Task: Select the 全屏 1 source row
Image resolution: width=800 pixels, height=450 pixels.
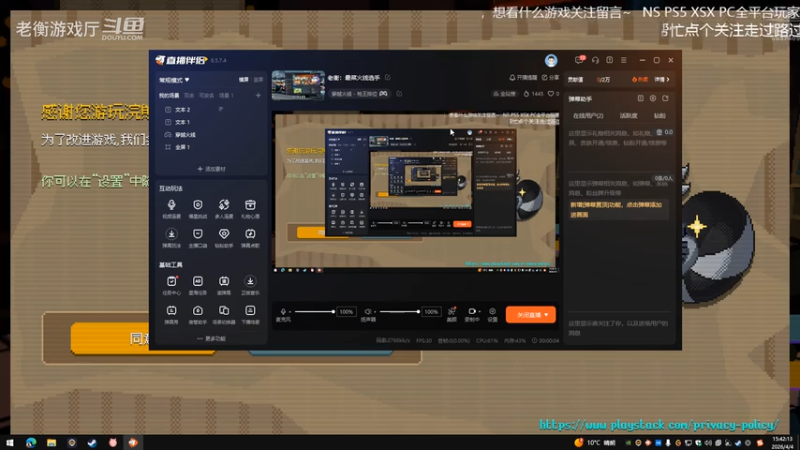Action: pos(211,147)
